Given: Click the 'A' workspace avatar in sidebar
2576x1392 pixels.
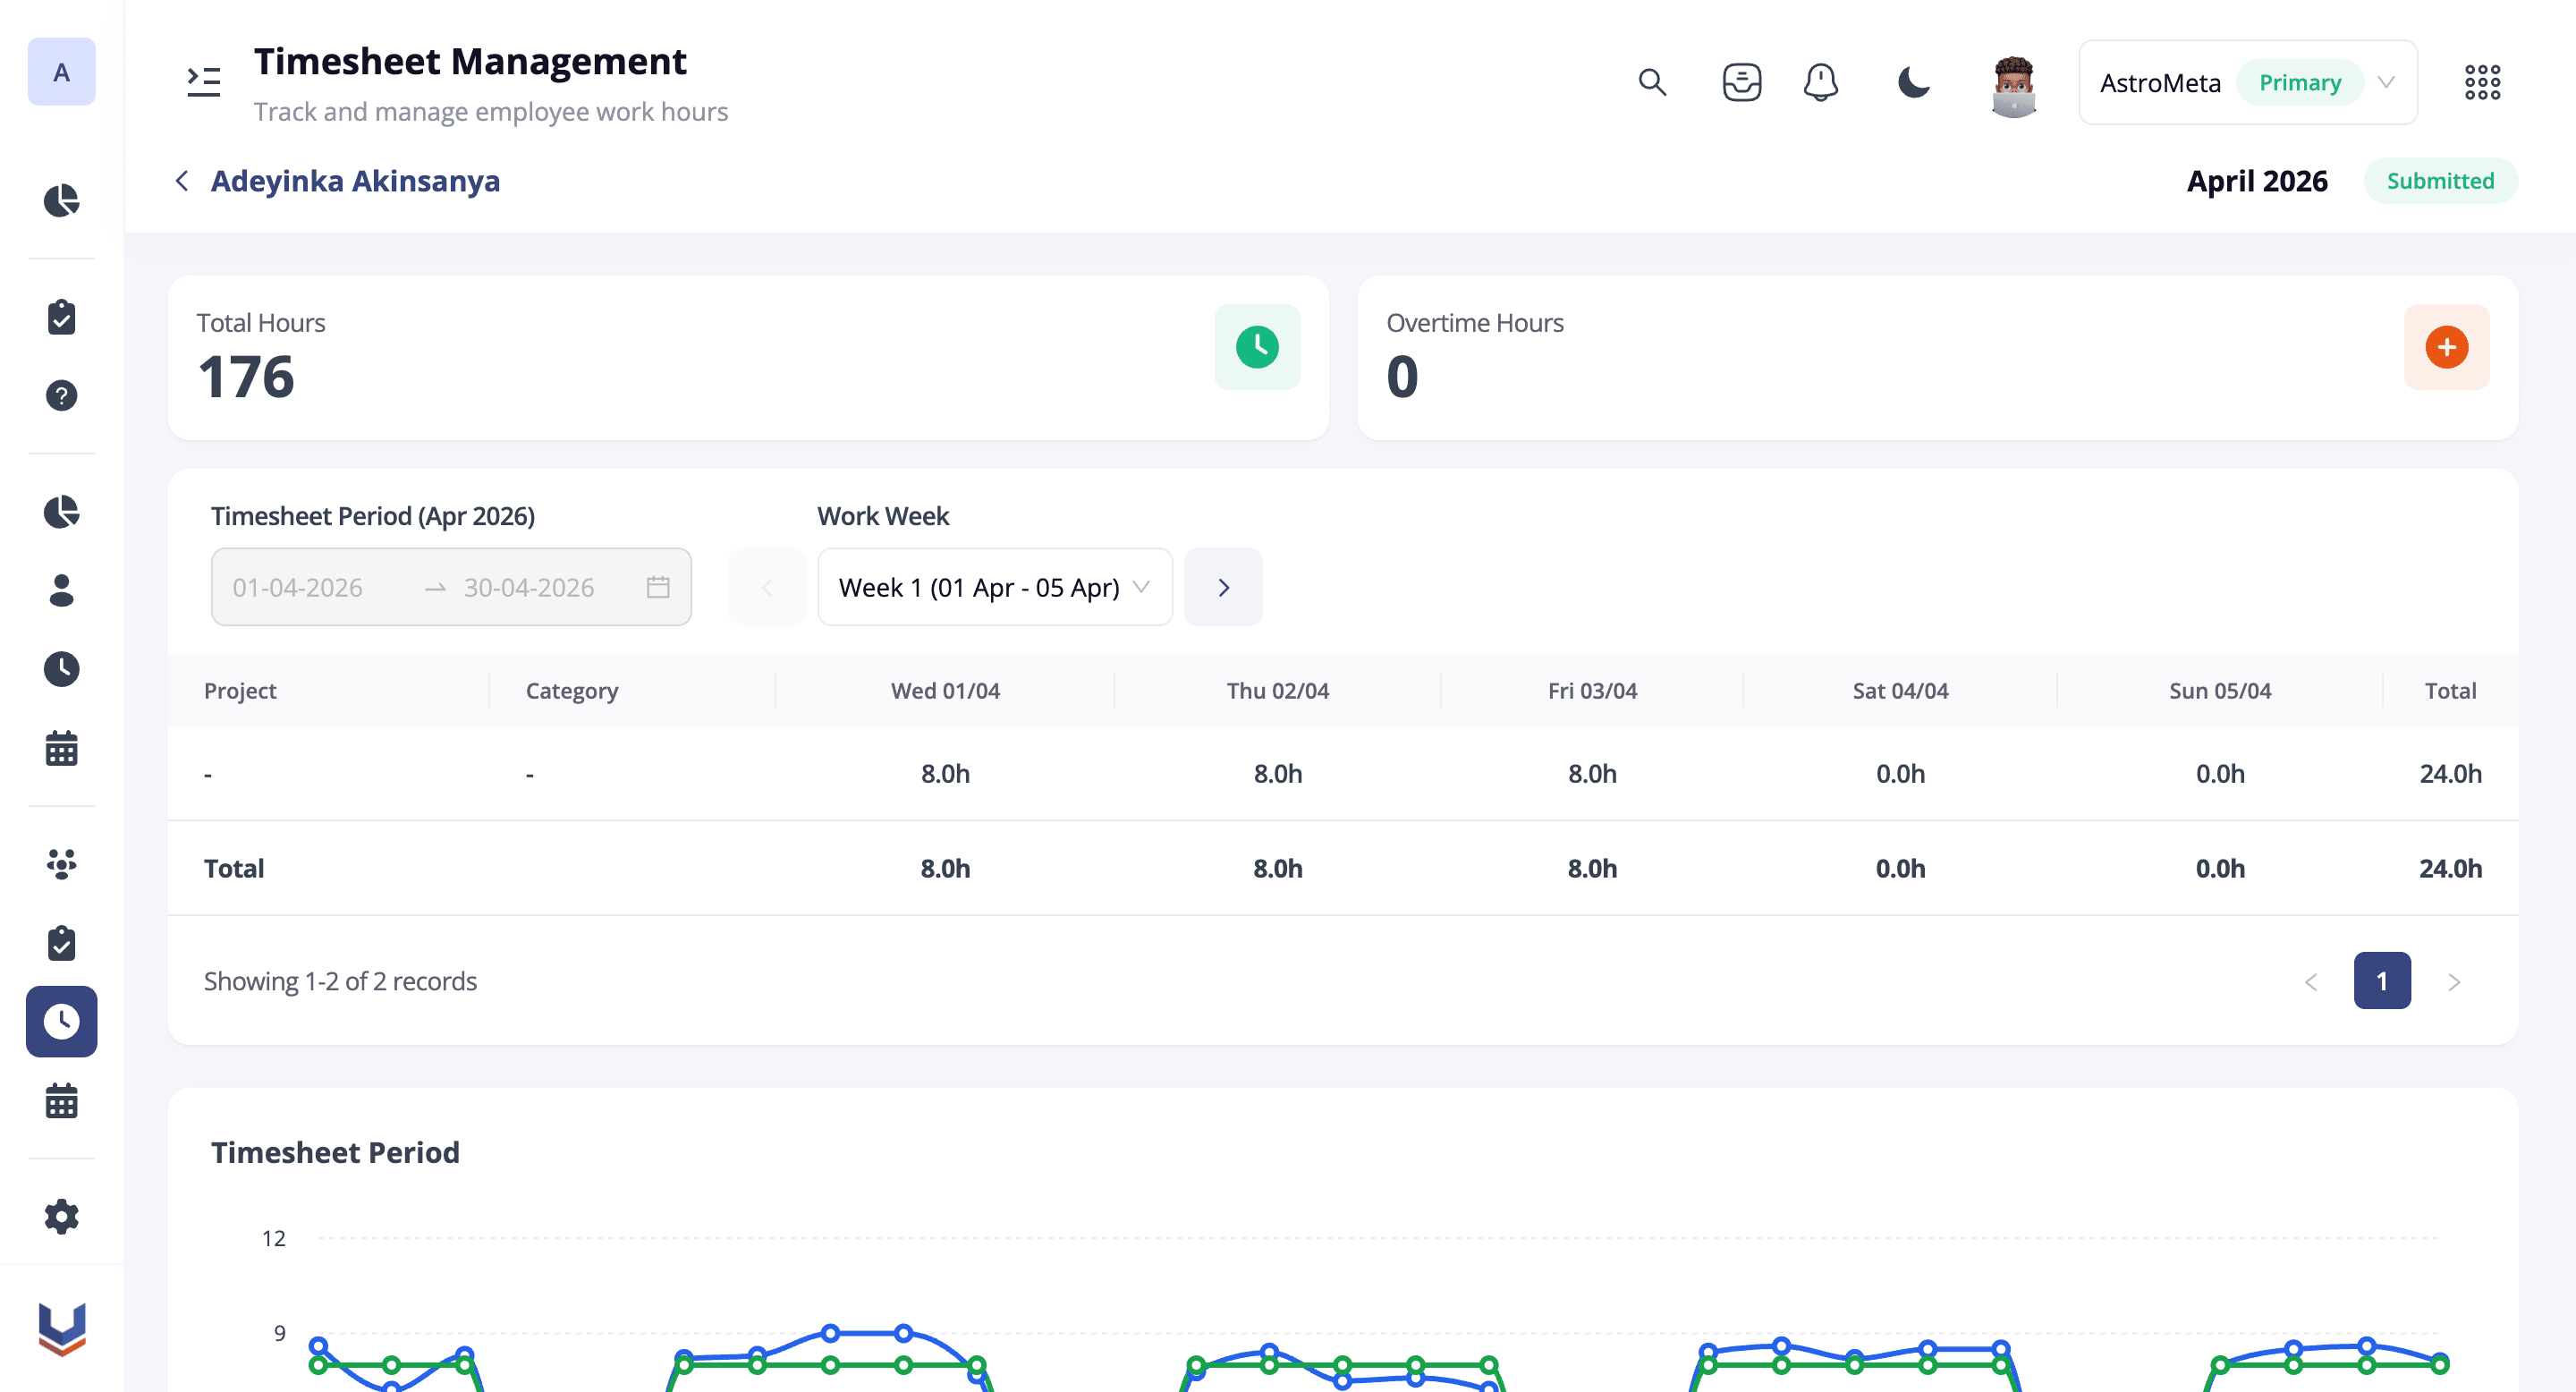Looking at the screenshot, I should (61, 72).
